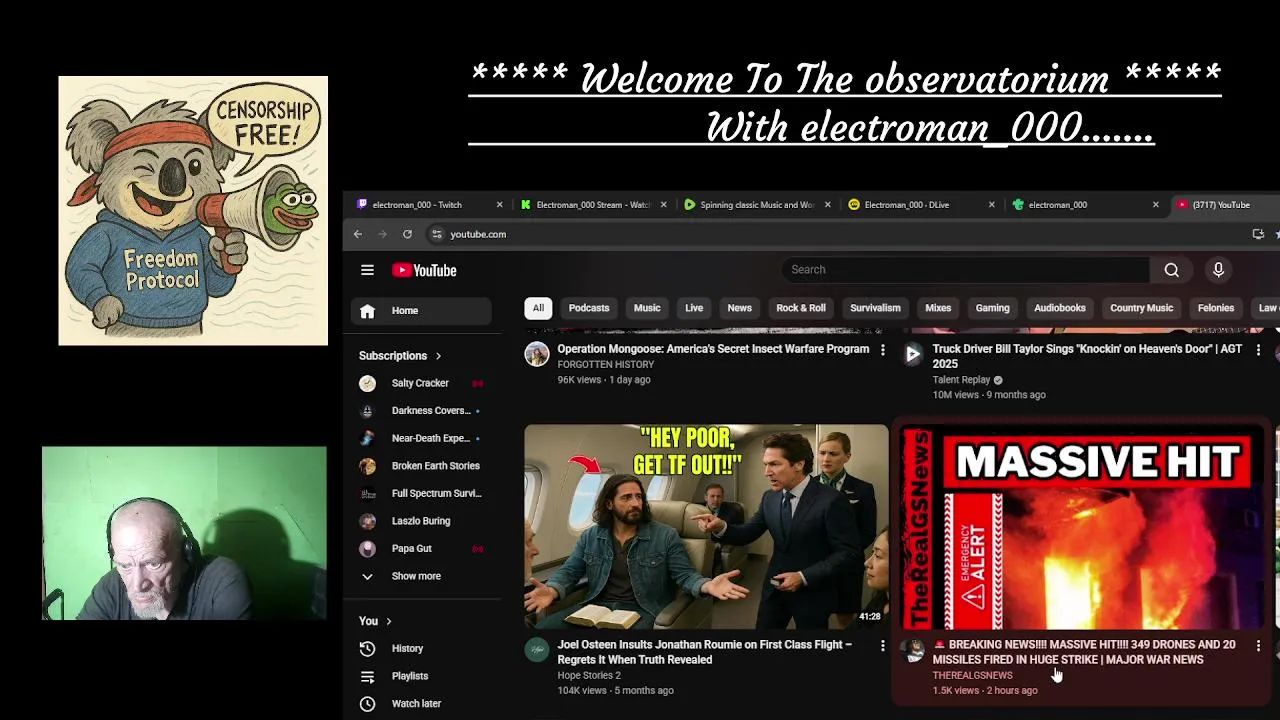Screen dimensions: 1280x720
Task: Open Broken Earth Stories channel avatar
Action: (x=368, y=466)
